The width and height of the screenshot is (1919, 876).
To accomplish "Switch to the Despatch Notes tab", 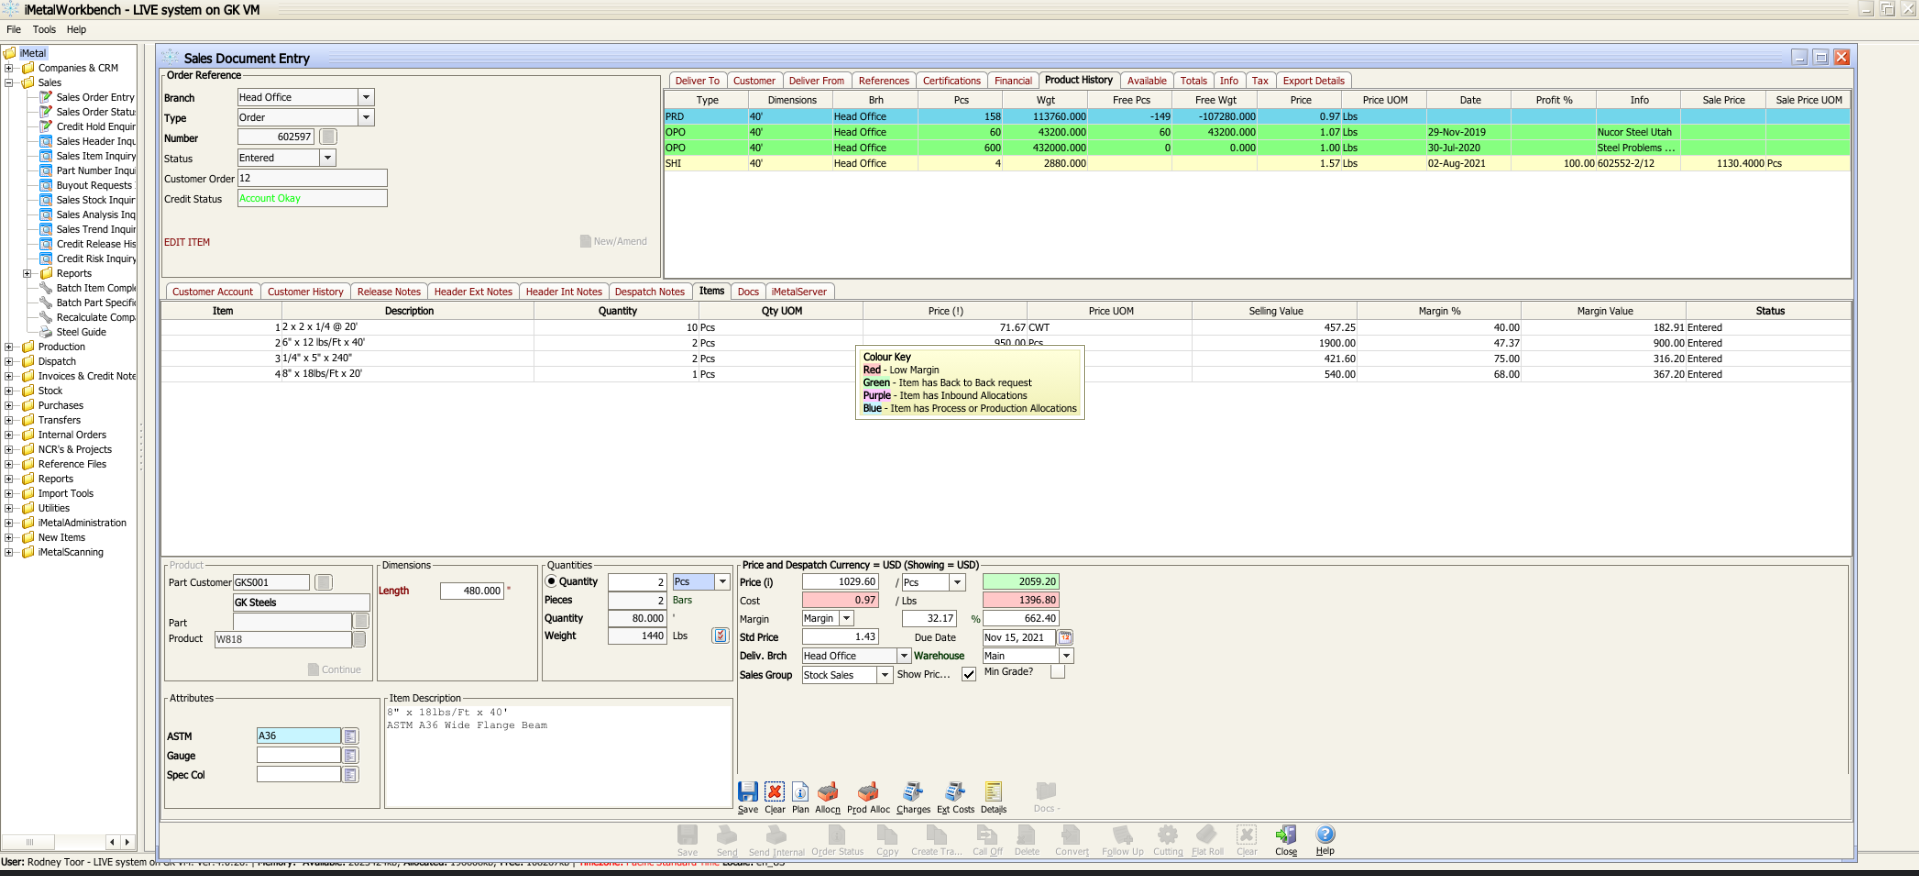I will click(650, 292).
